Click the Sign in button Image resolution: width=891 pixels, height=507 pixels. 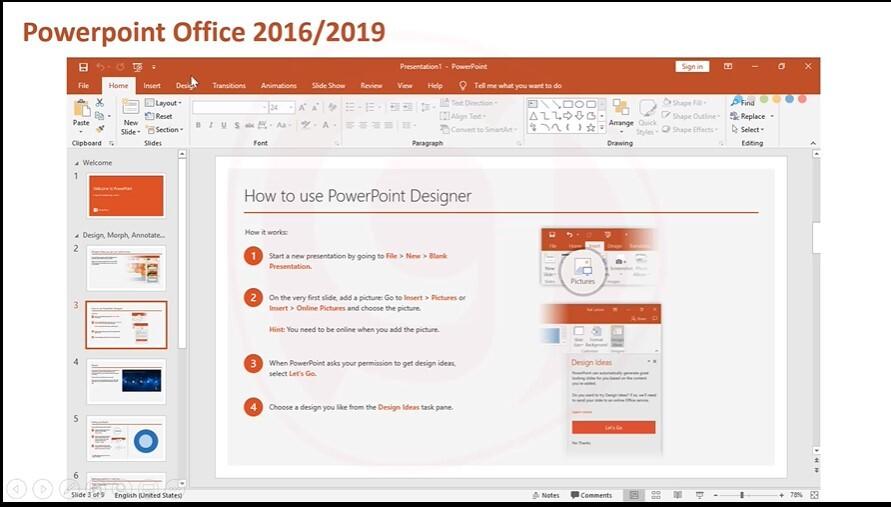(692, 67)
